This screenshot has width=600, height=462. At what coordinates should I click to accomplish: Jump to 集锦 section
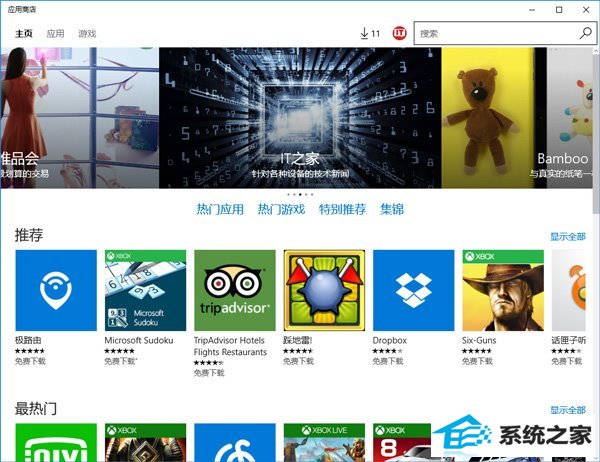pyautogui.click(x=392, y=209)
